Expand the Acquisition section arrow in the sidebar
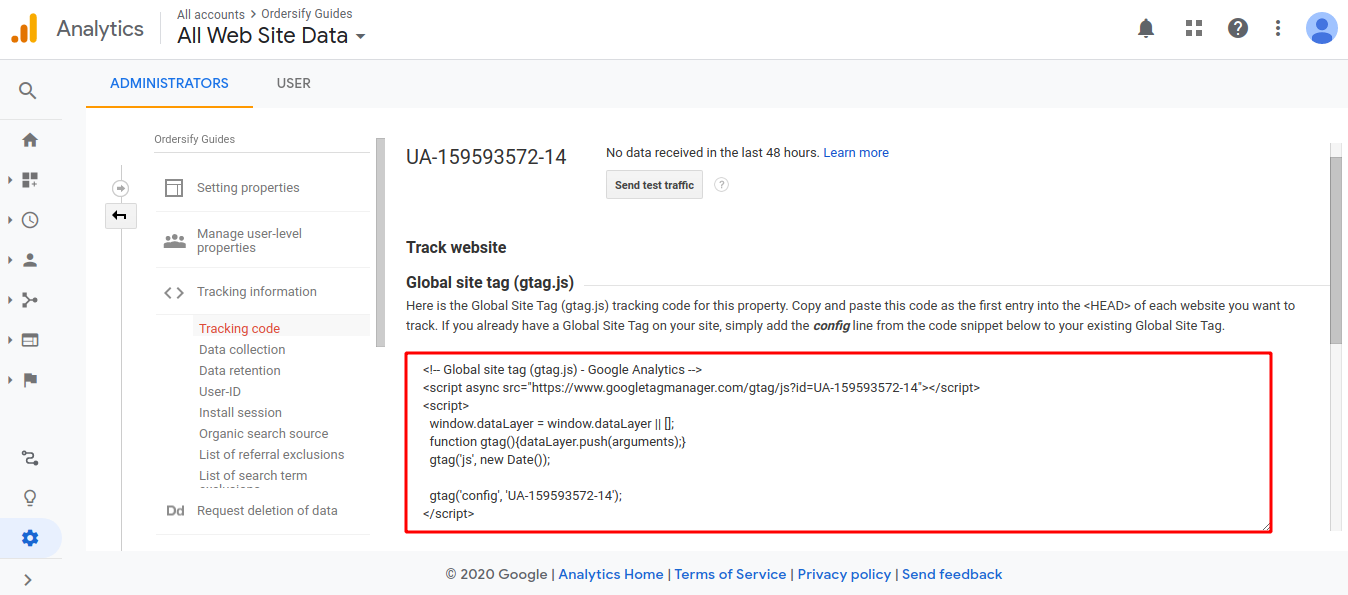This screenshot has width=1348, height=595. click(10, 300)
